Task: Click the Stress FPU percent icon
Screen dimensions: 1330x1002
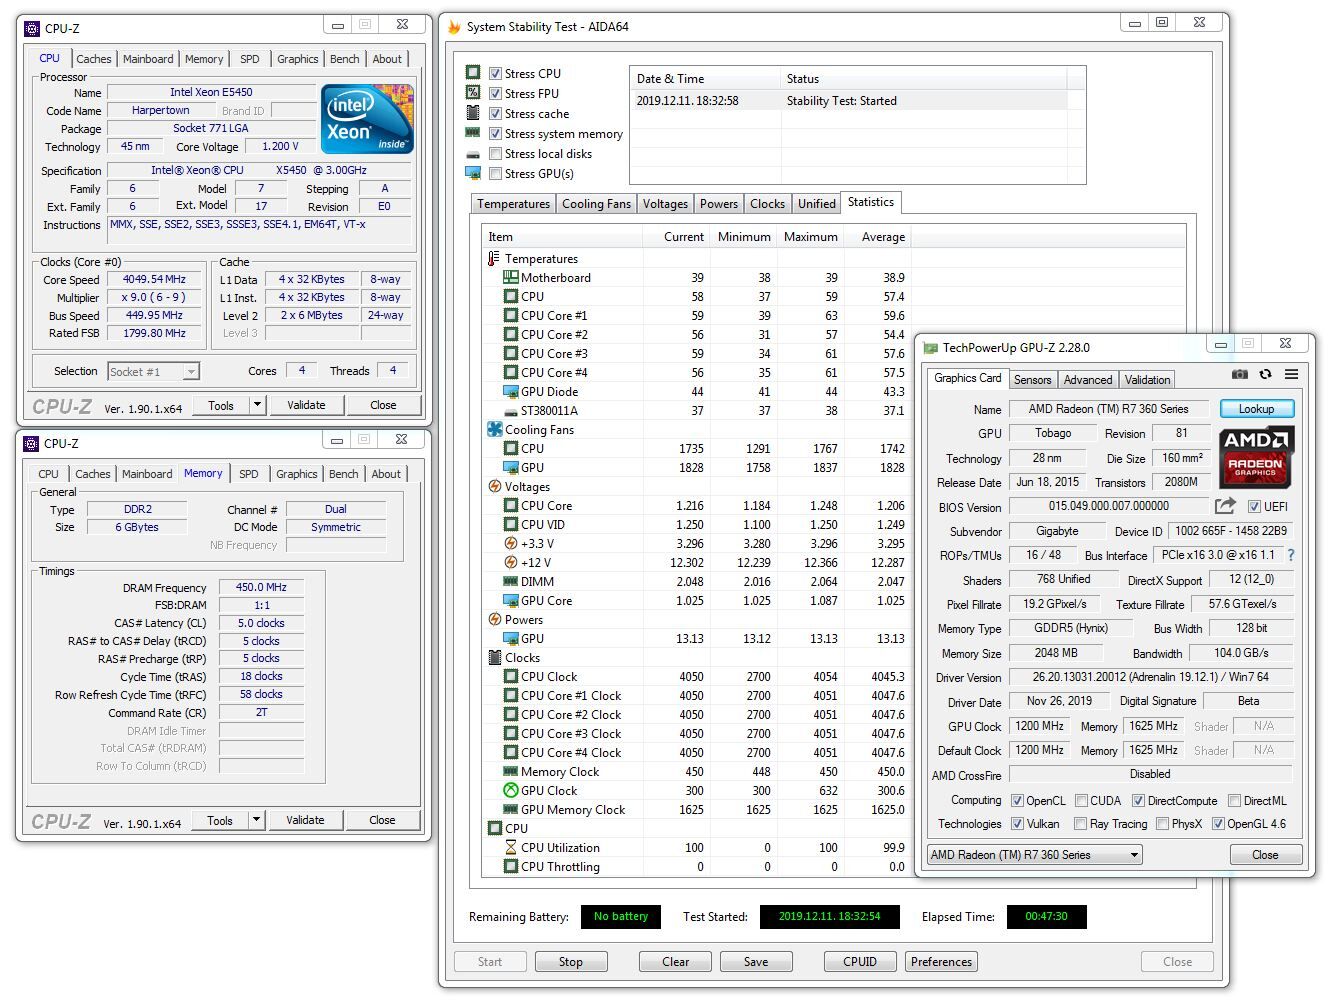Action: pyautogui.click(x=473, y=93)
